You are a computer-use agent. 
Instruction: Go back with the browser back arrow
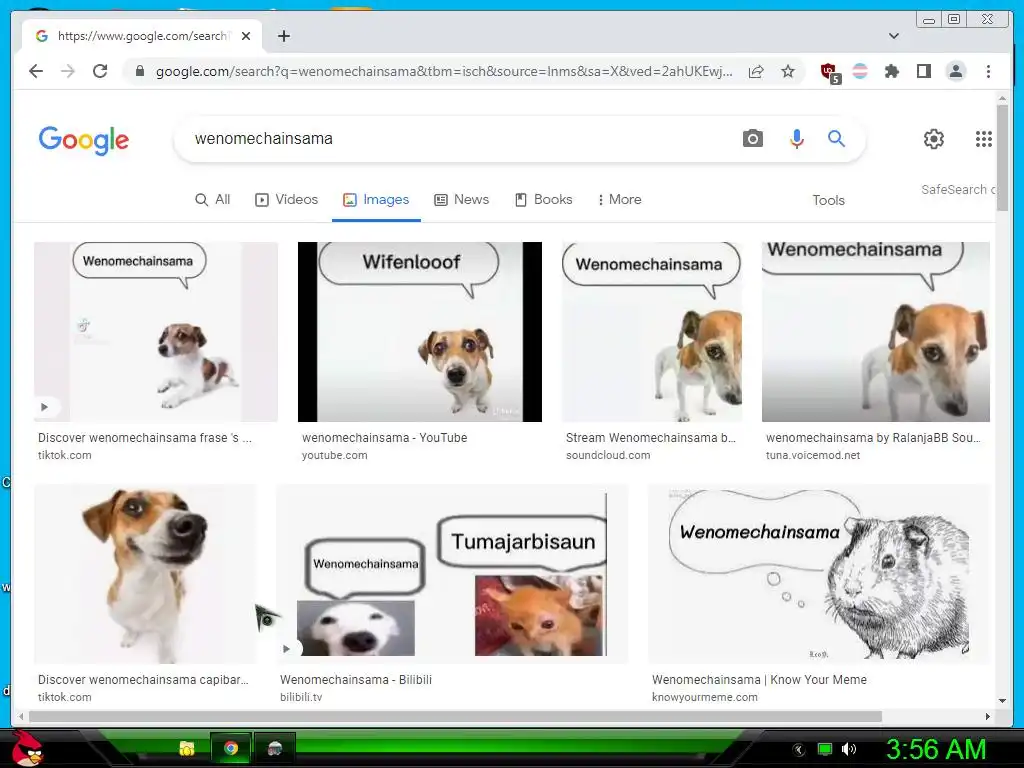tap(36, 71)
